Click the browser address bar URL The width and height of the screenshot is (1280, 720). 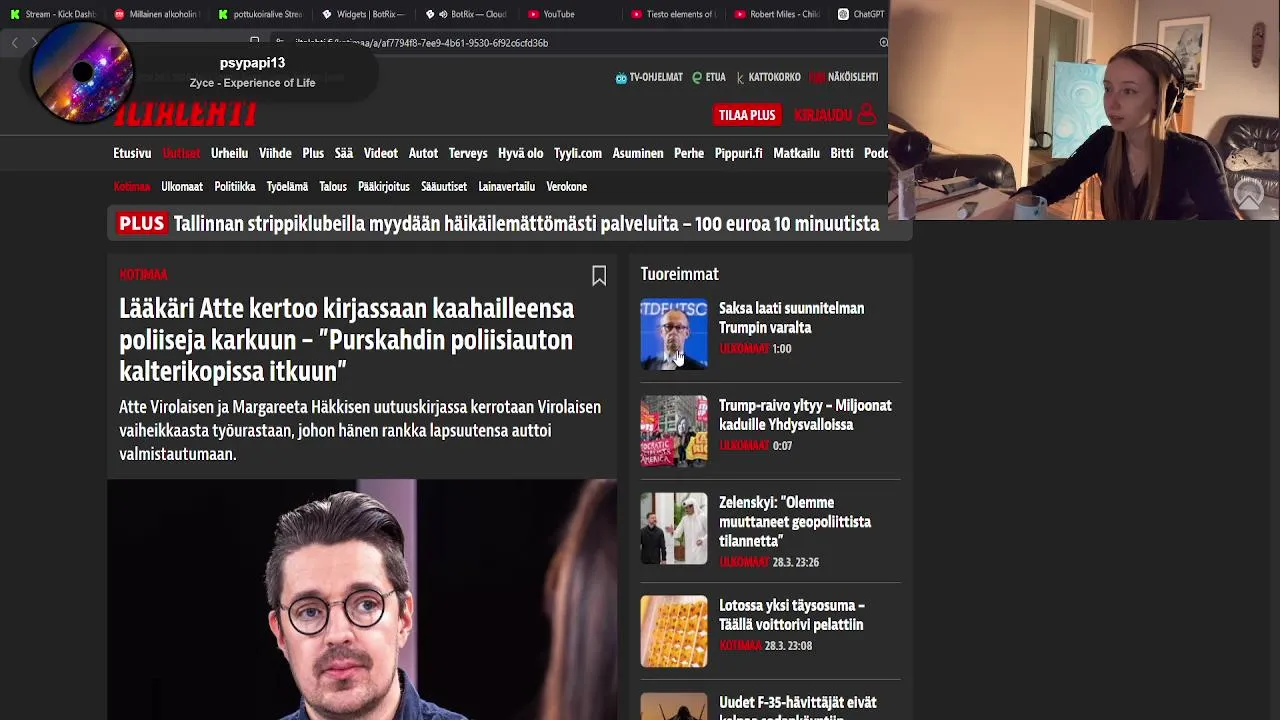click(x=421, y=43)
